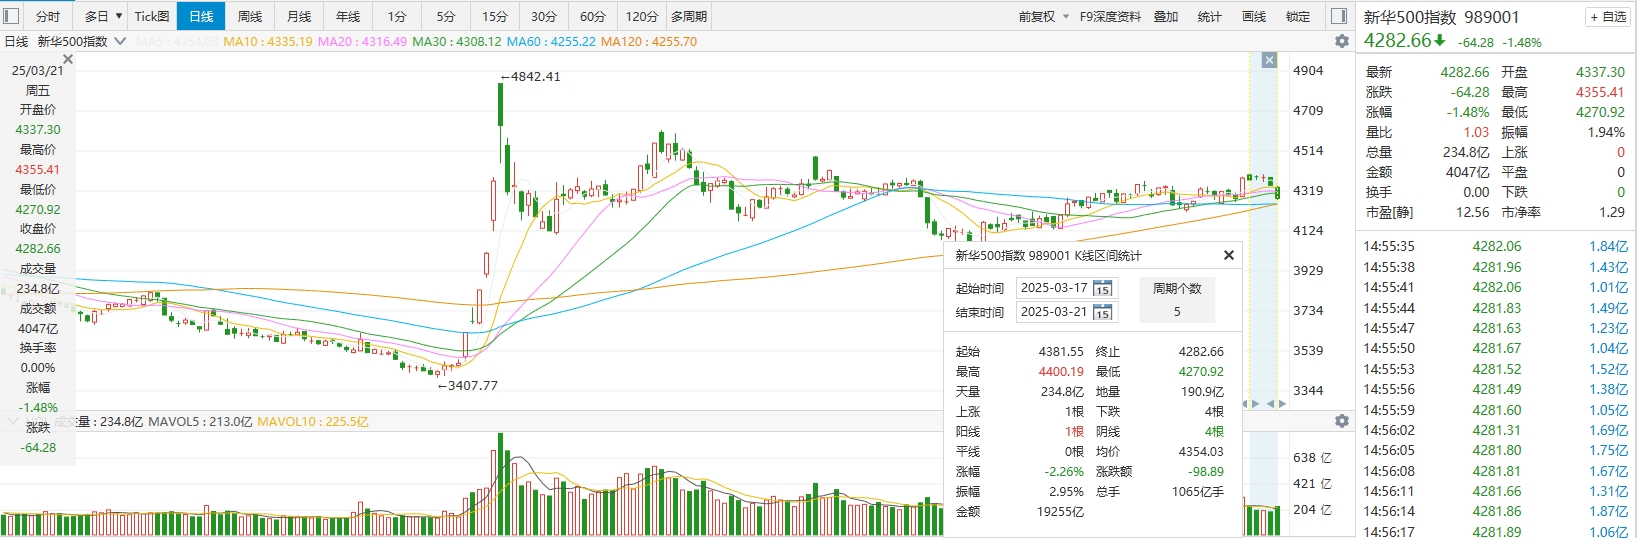This screenshot has width=1637, height=538.
Task: Close the left data tooltip panel
Action: 68,60
